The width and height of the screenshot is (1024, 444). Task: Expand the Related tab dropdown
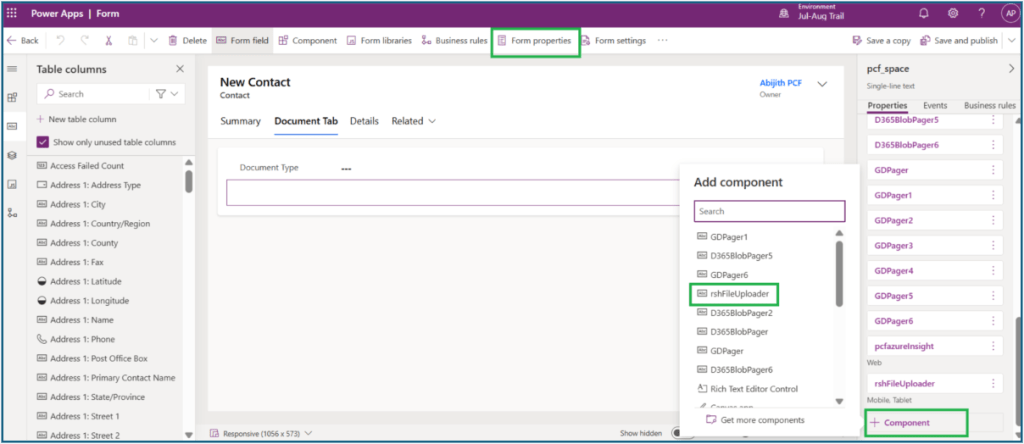click(x=413, y=121)
